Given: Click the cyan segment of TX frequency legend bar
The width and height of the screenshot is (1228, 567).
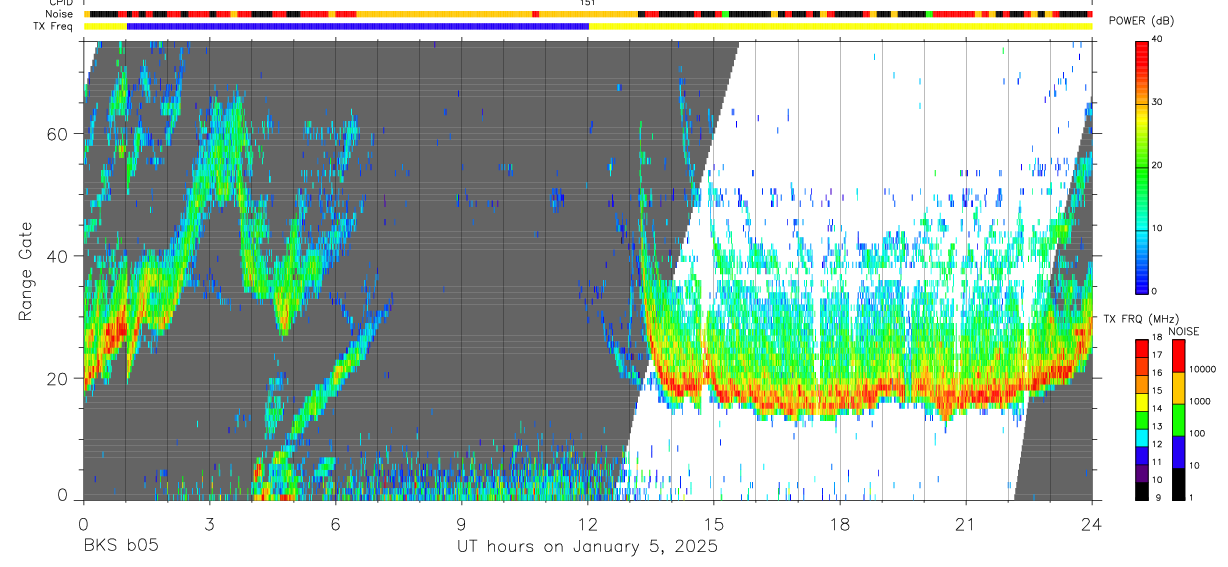Looking at the screenshot, I should point(1142,439).
